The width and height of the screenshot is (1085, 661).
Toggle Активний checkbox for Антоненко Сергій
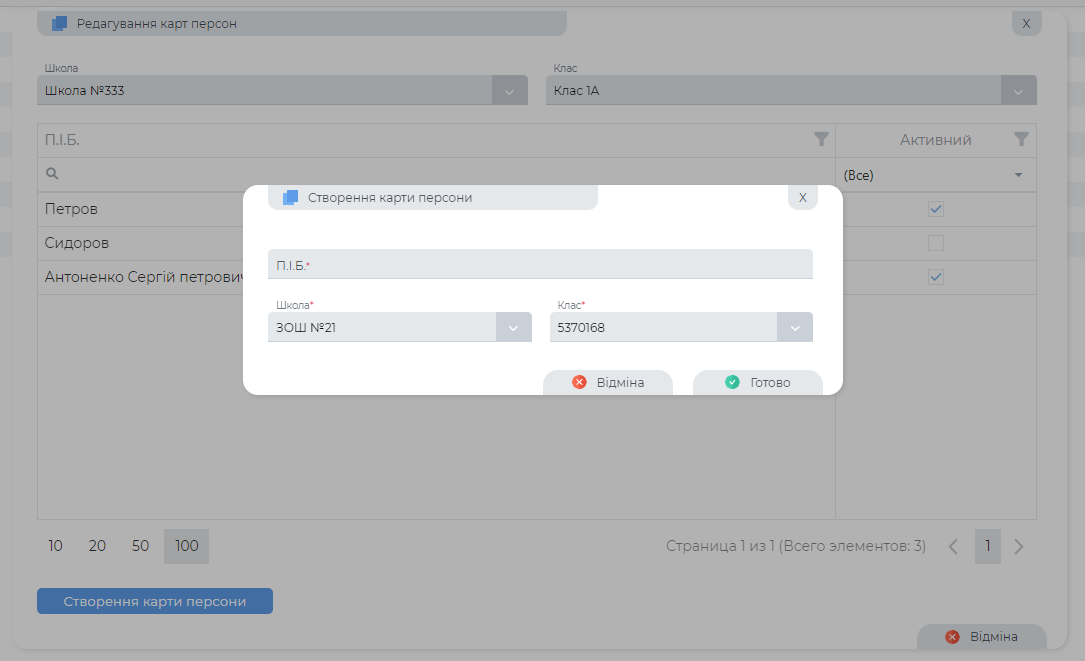pos(936,277)
